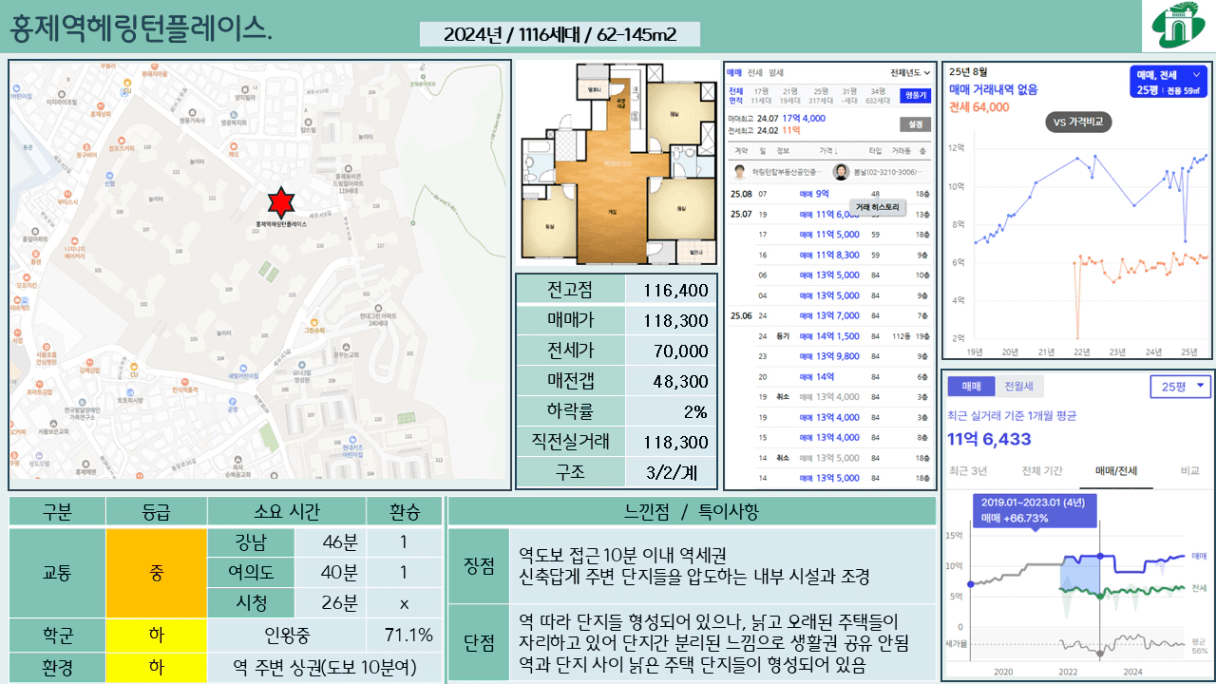Toggle the 전월세 button in lower chart
The image size is (1216, 684).
1019,386
